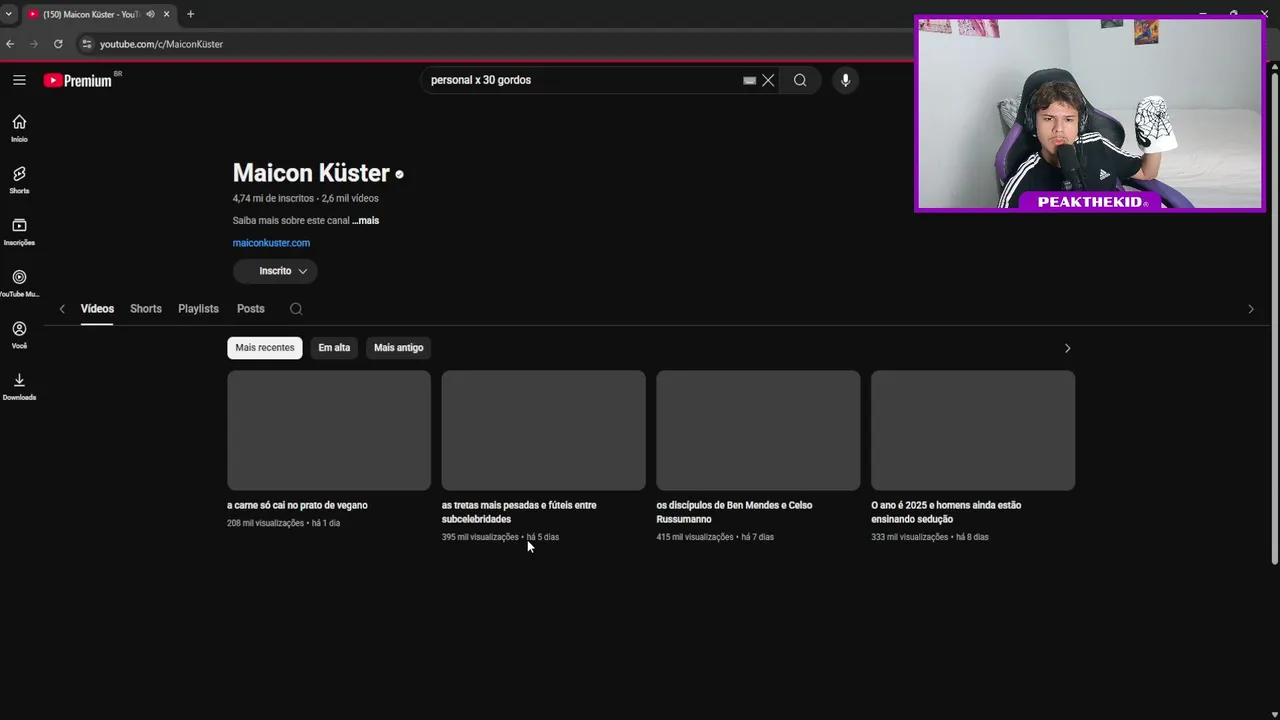Reload the page
This screenshot has height=720, width=1280.
tap(58, 44)
